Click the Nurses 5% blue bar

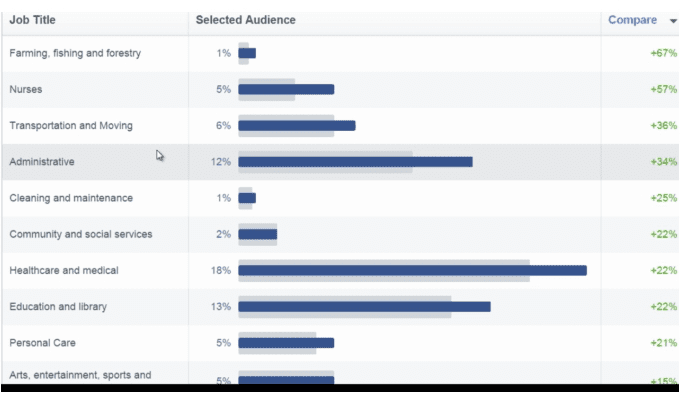click(286, 89)
